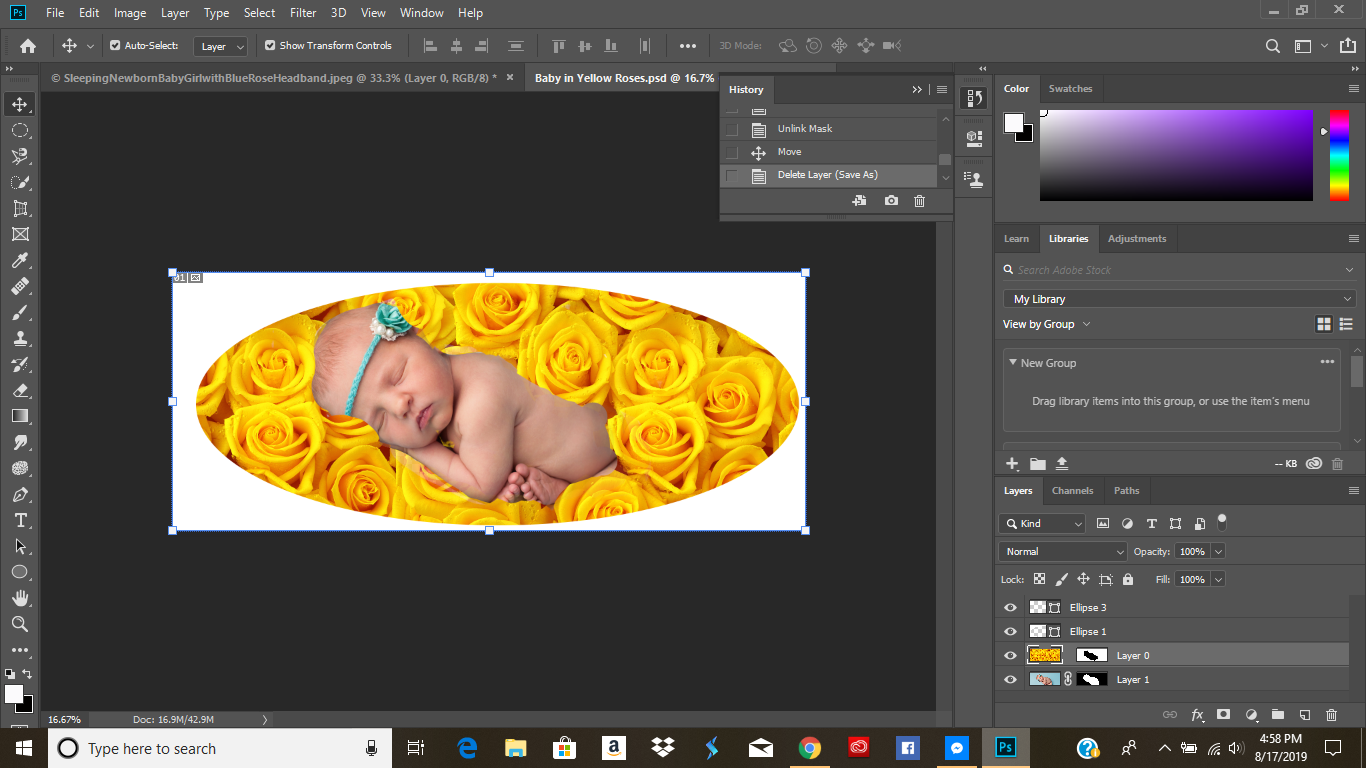The image size is (1366, 768).
Task: Click the delete layer trash icon
Action: pos(1331,715)
